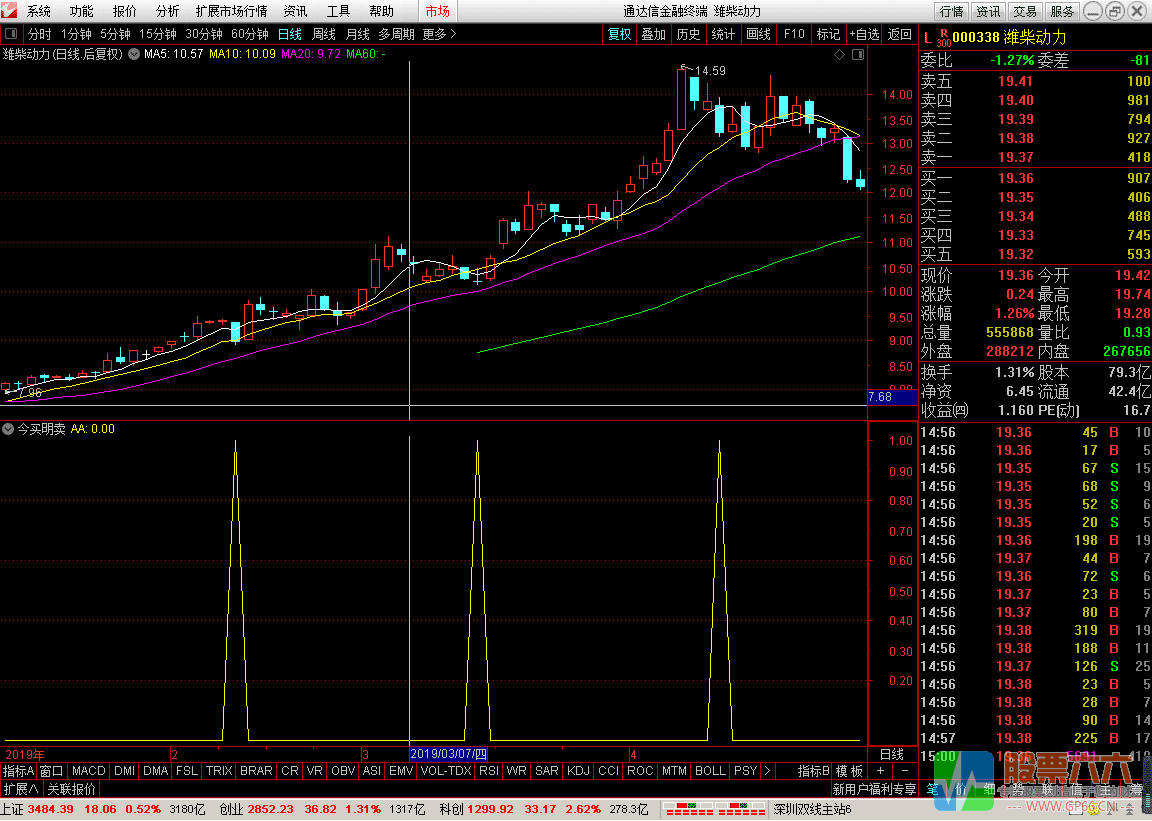1152x821 pixels.
Task: Click the plus zoom-in button at the bottom right
Action: tap(880, 770)
